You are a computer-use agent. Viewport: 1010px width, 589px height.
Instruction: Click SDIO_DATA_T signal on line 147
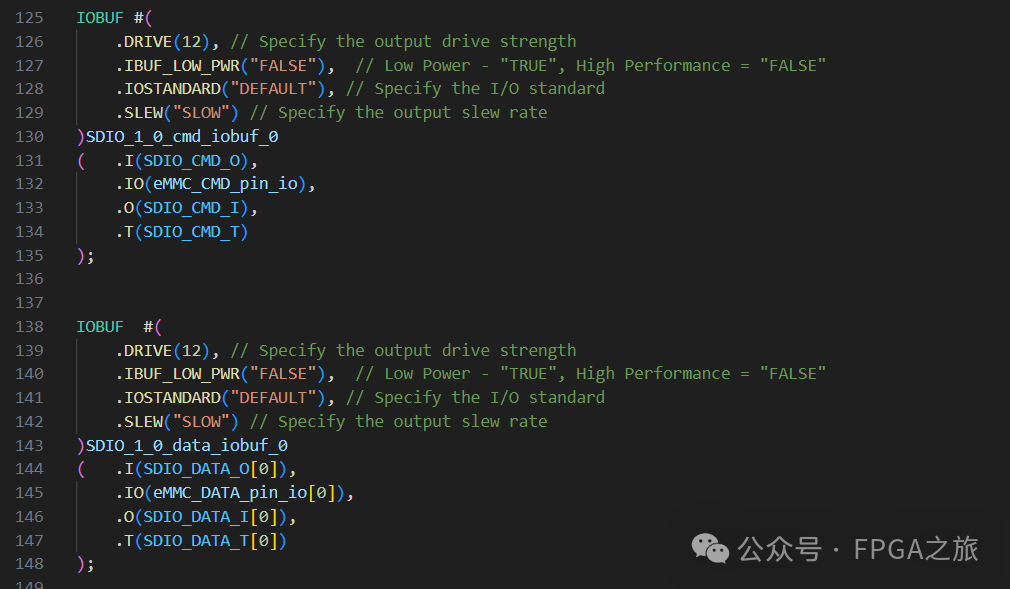click(196, 541)
